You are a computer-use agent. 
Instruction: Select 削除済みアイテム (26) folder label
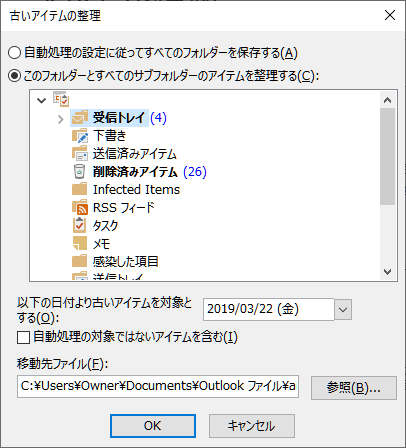(150, 172)
